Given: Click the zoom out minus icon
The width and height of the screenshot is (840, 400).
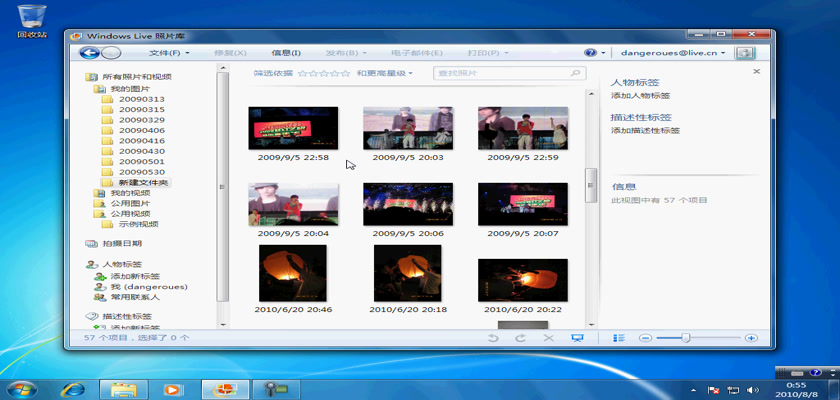Looking at the screenshot, I should tap(646, 338).
